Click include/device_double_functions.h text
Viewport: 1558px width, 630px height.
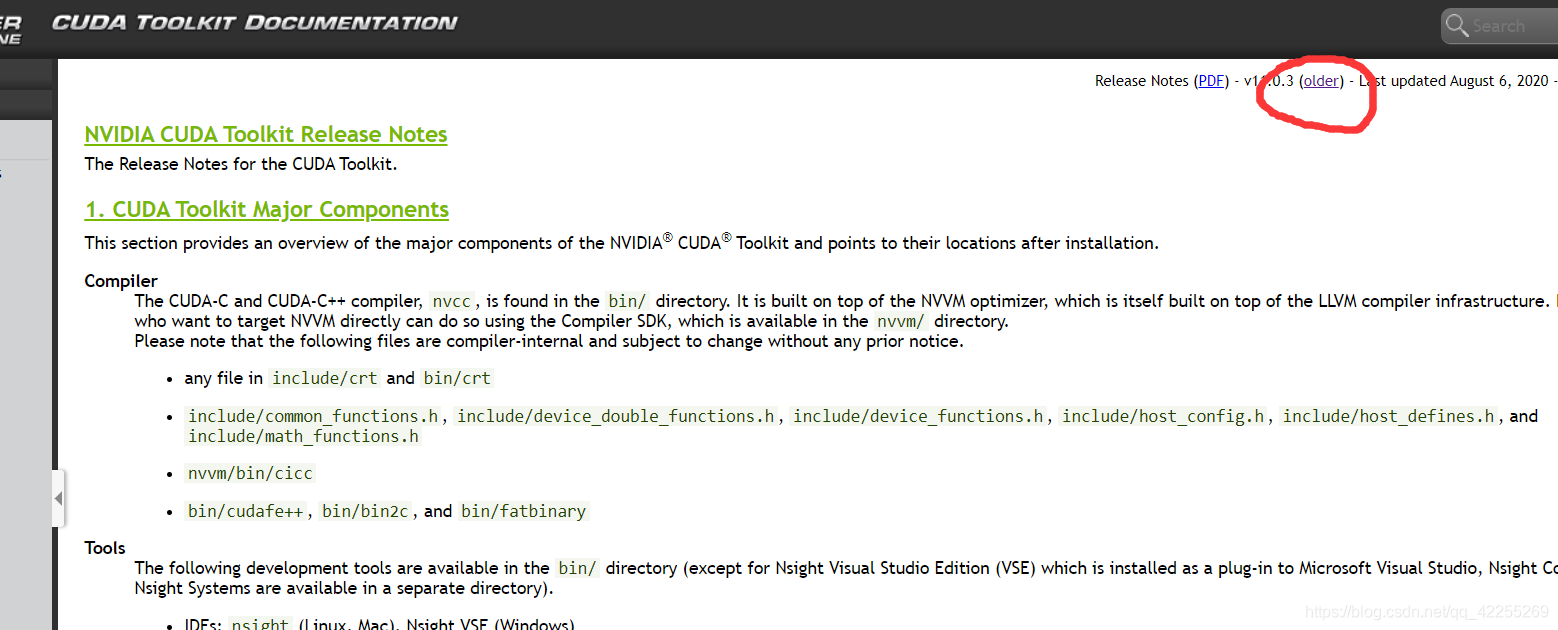tap(616, 416)
